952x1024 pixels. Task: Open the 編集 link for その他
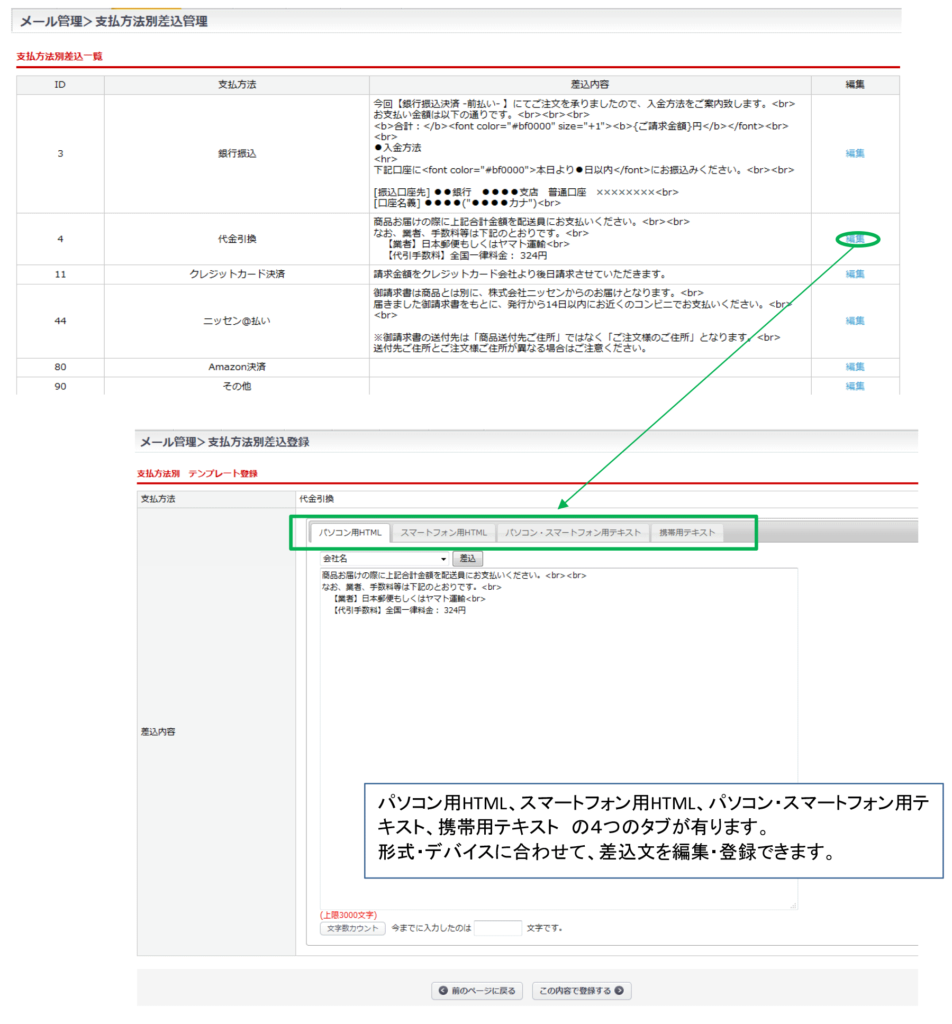pos(855,386)
